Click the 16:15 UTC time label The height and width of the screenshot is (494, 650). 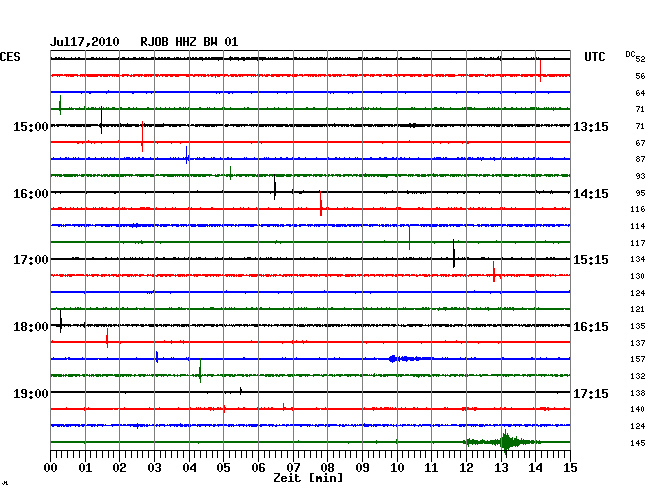[x=591, y=327]
